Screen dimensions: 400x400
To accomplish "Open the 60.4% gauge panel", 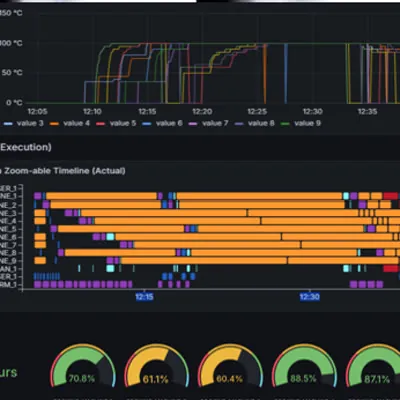I will (x=230, y=366).
